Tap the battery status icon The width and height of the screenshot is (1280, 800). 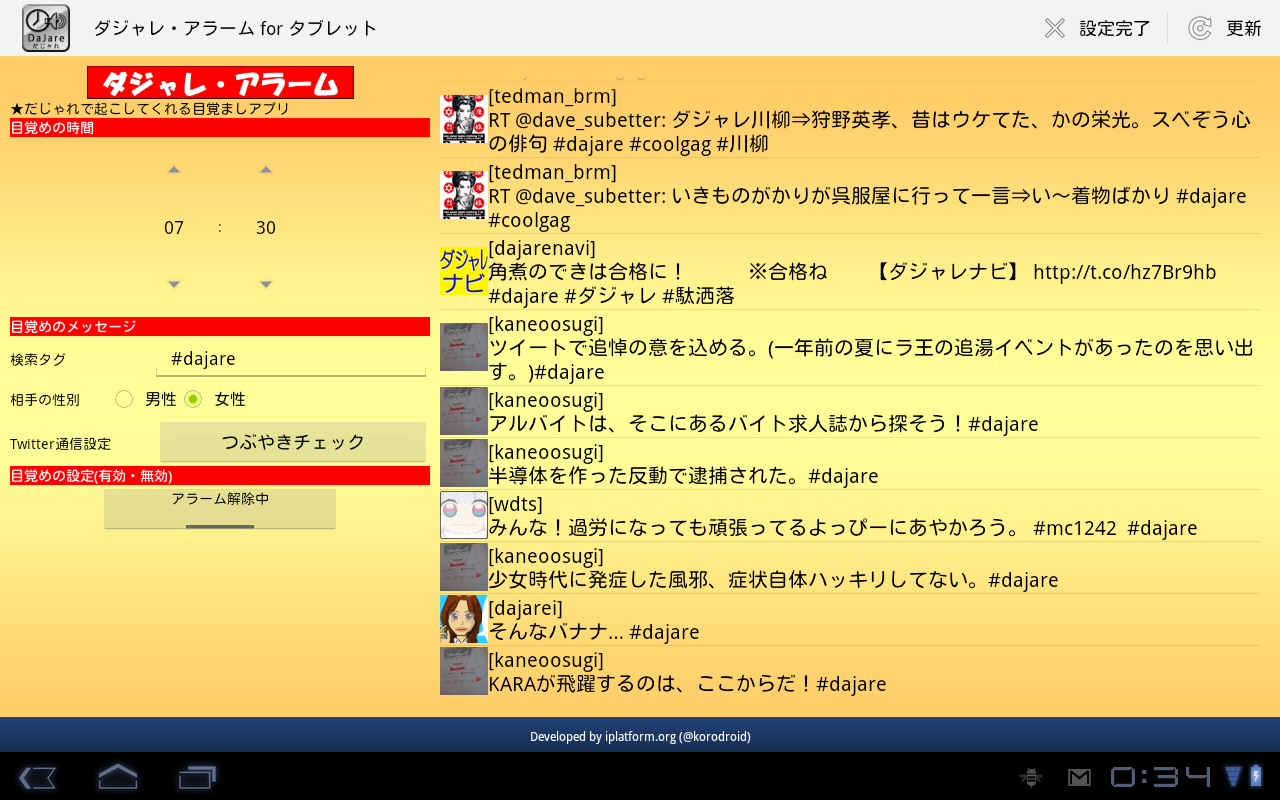point(1256,776)
